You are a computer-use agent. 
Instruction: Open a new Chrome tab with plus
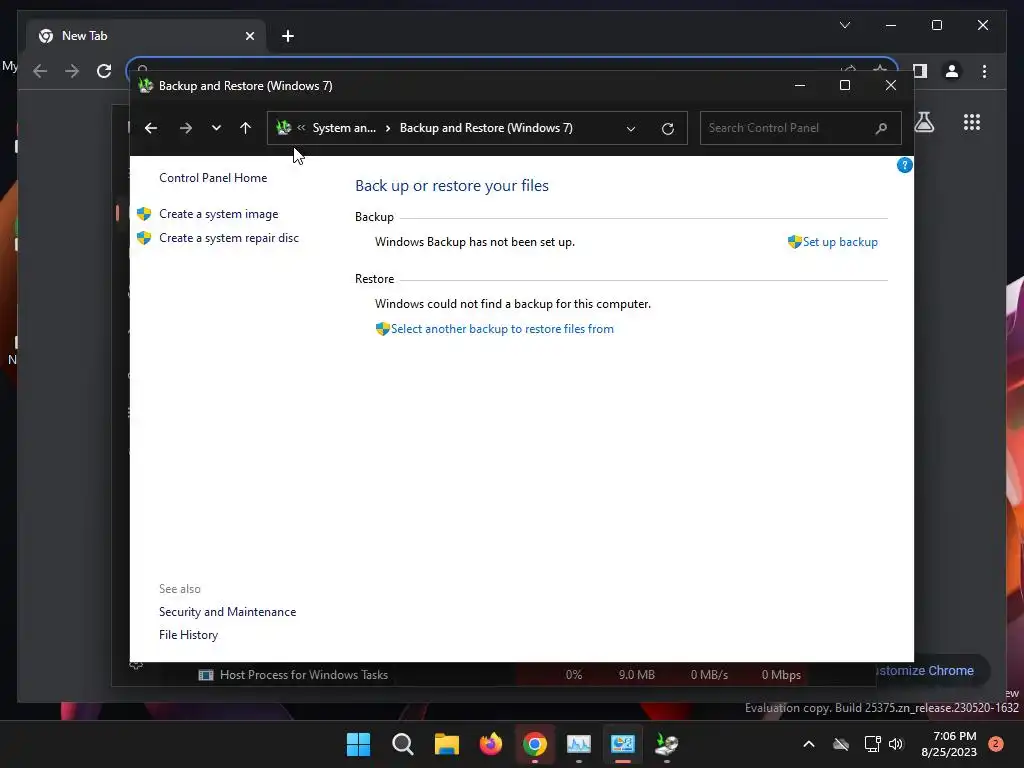(x=288, y=36)
